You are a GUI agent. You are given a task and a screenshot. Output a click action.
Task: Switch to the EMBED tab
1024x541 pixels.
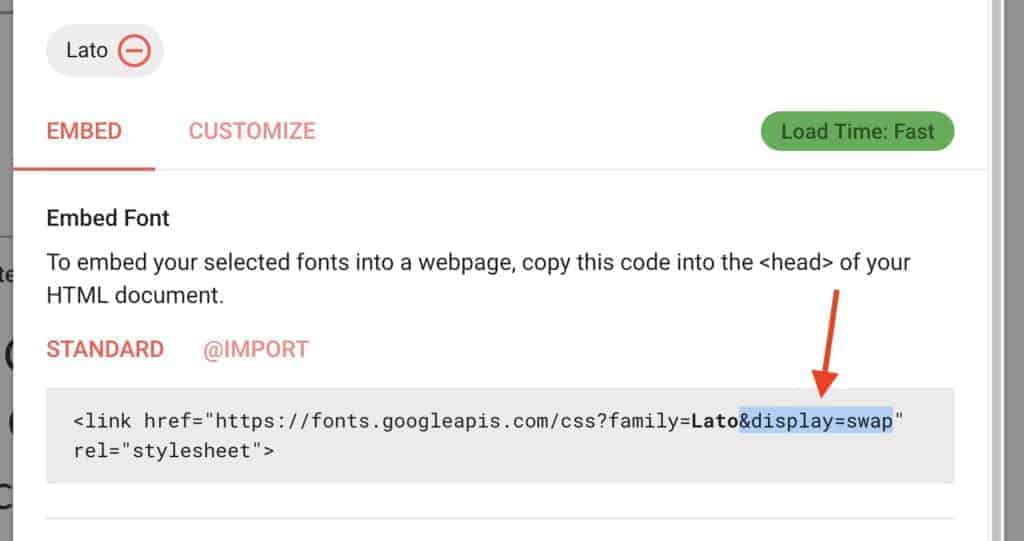[84, 131]
